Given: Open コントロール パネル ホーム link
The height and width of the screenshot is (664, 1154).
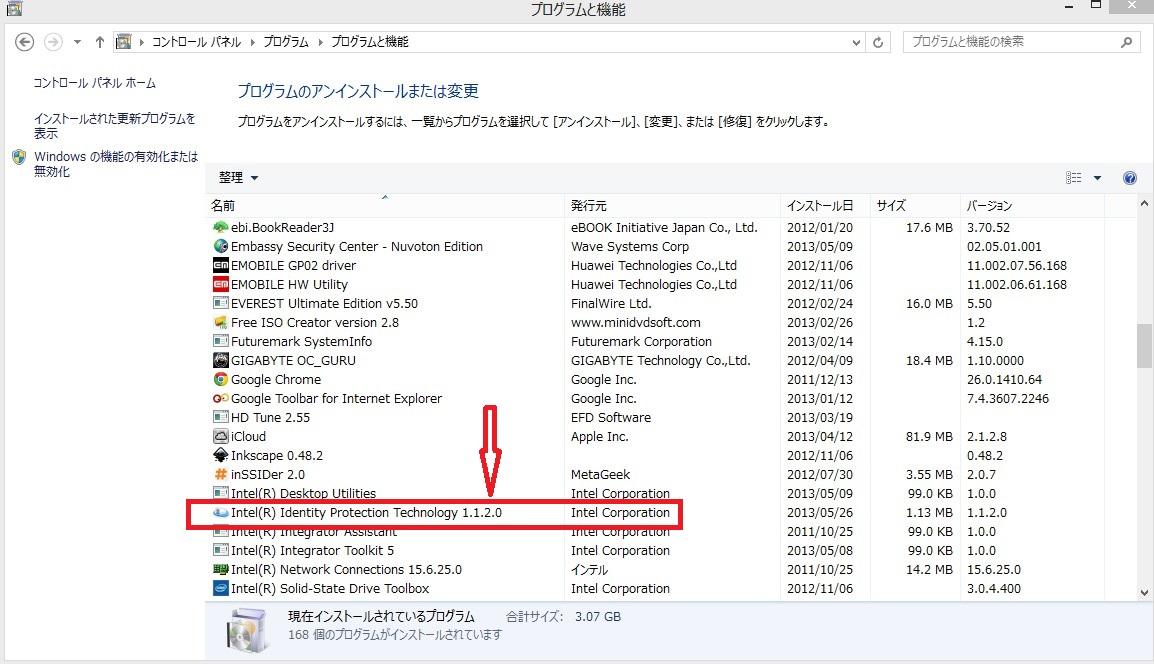Looking at the screenshot, I should (x=94, y=83).
